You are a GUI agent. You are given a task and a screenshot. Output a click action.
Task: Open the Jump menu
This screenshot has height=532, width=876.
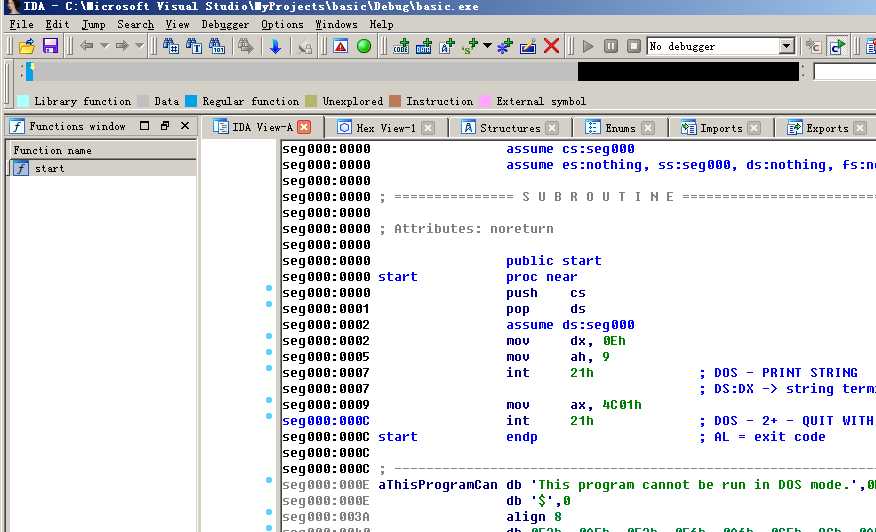[x=93, y=25]
